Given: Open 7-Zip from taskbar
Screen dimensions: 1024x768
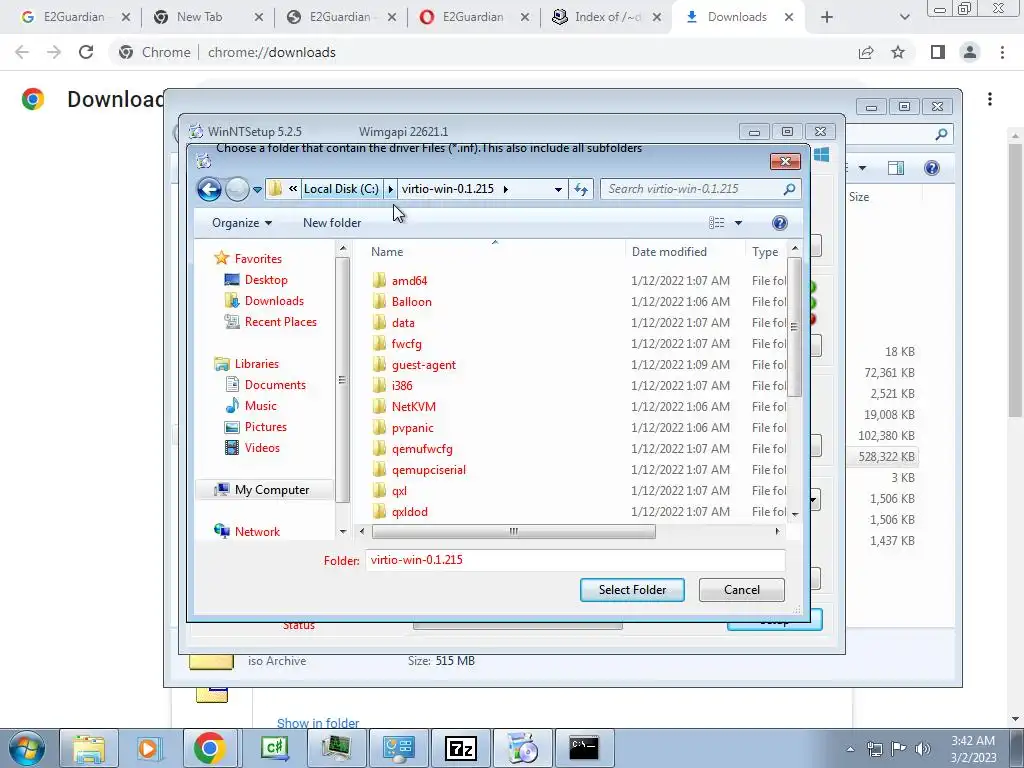Looking at the screenshot, I should [x=460, y=748].
